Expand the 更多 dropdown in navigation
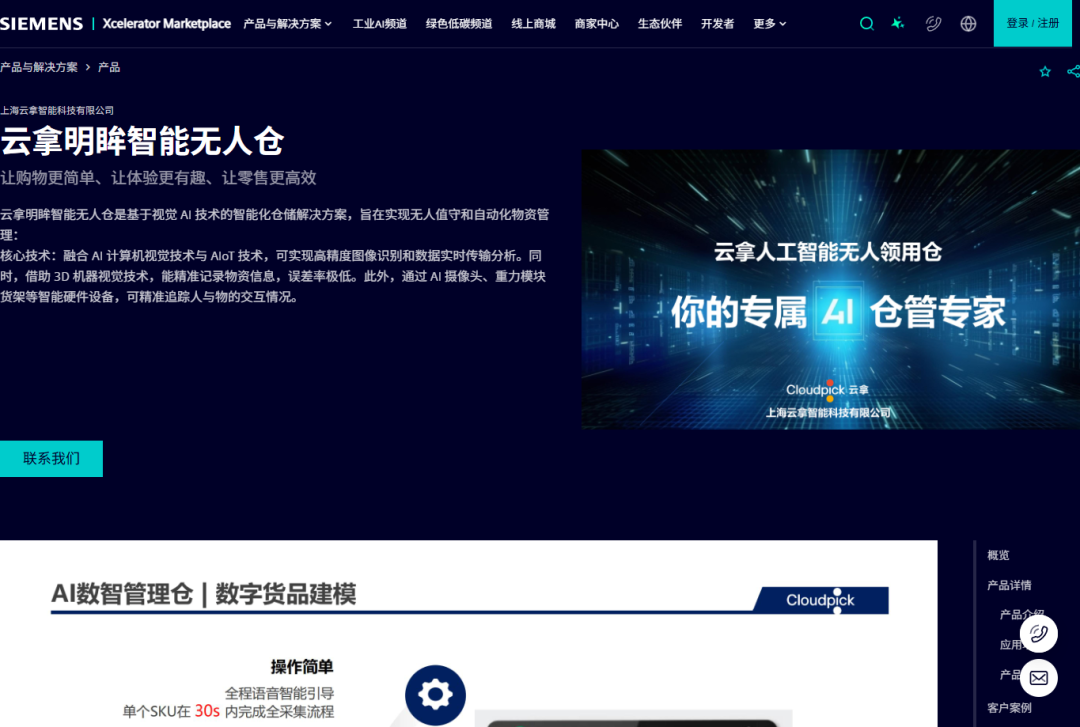 click(x=769, y=23)
